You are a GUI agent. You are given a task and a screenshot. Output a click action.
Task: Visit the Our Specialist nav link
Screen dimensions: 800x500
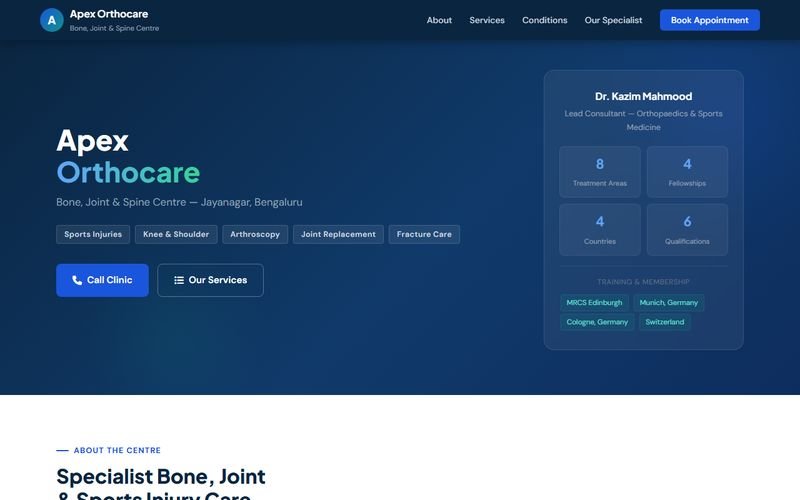613,20
